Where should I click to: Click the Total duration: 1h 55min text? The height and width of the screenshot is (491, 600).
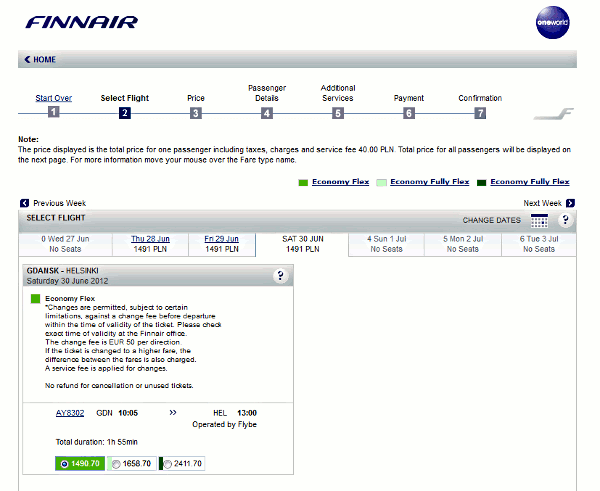(96, 442)
